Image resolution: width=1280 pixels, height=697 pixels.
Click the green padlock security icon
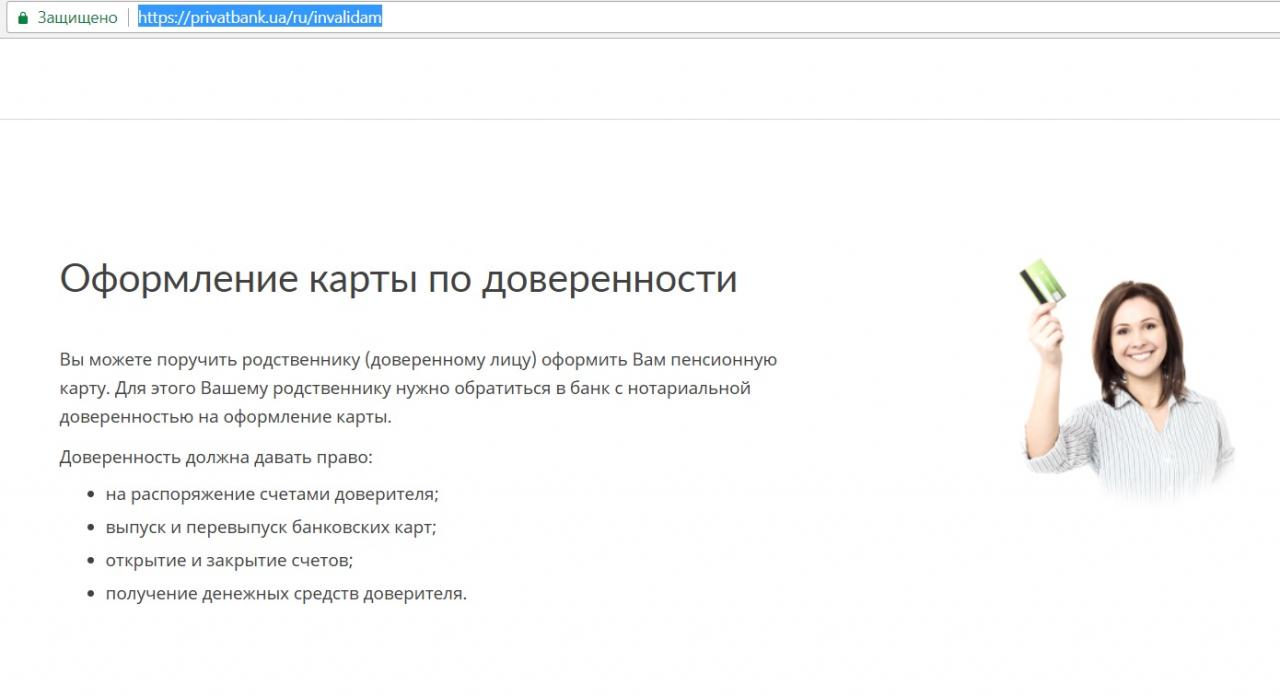pos(23,18)
